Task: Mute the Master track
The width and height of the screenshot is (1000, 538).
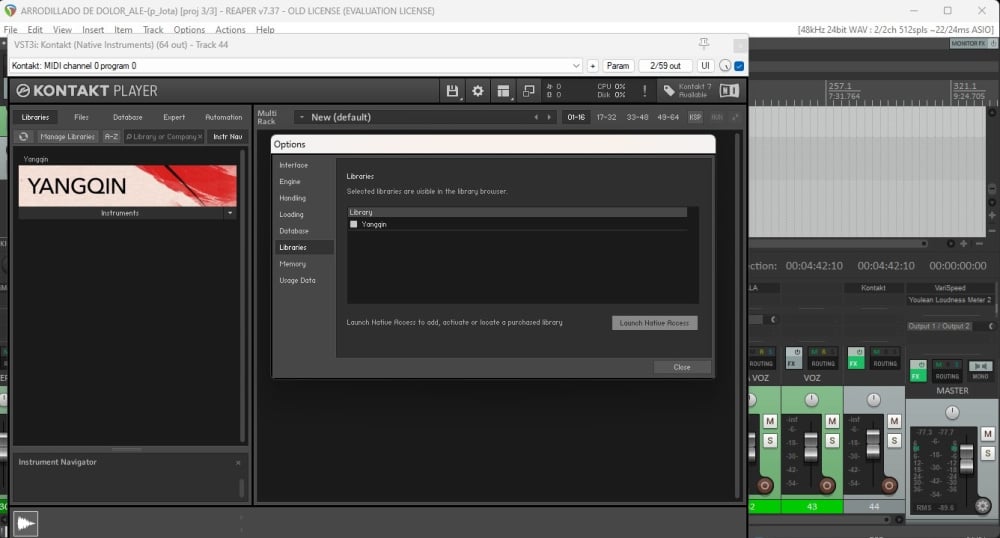Action: (987, 434)
